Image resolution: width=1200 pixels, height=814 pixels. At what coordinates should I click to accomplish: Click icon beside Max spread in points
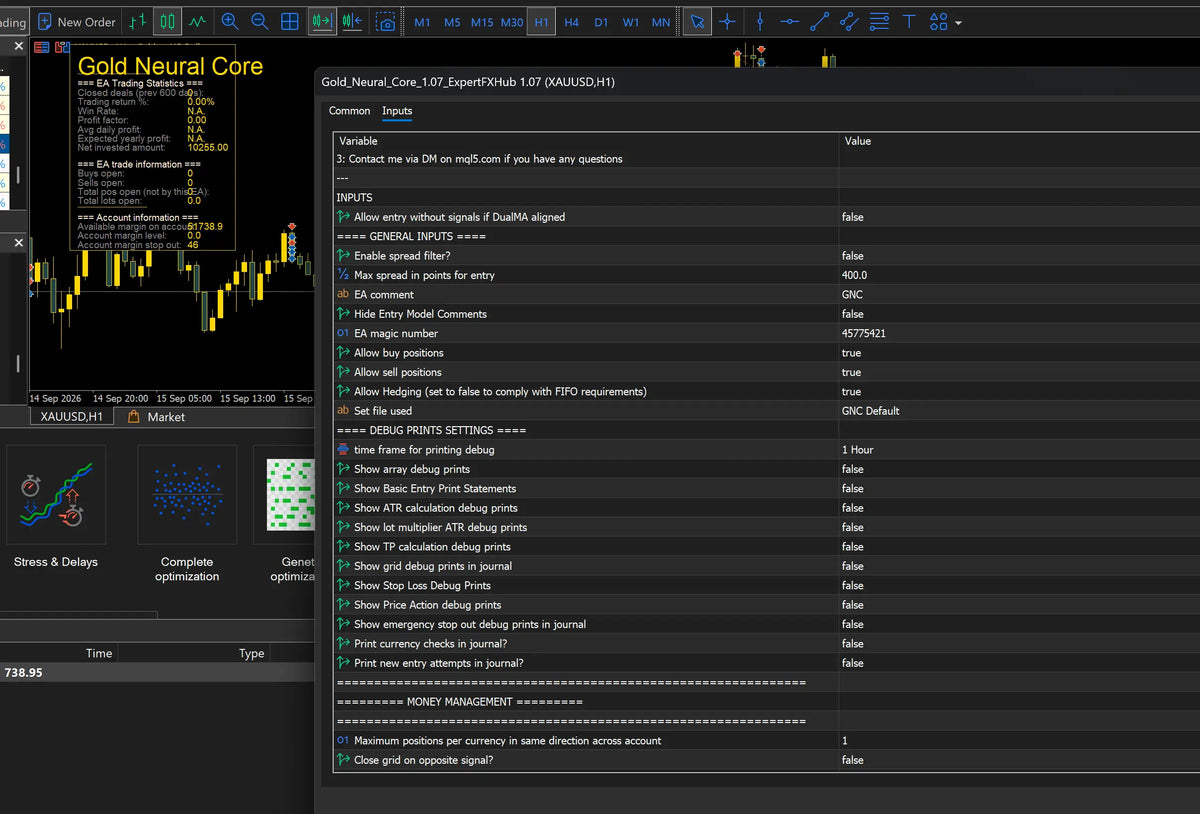click(343, 275)
